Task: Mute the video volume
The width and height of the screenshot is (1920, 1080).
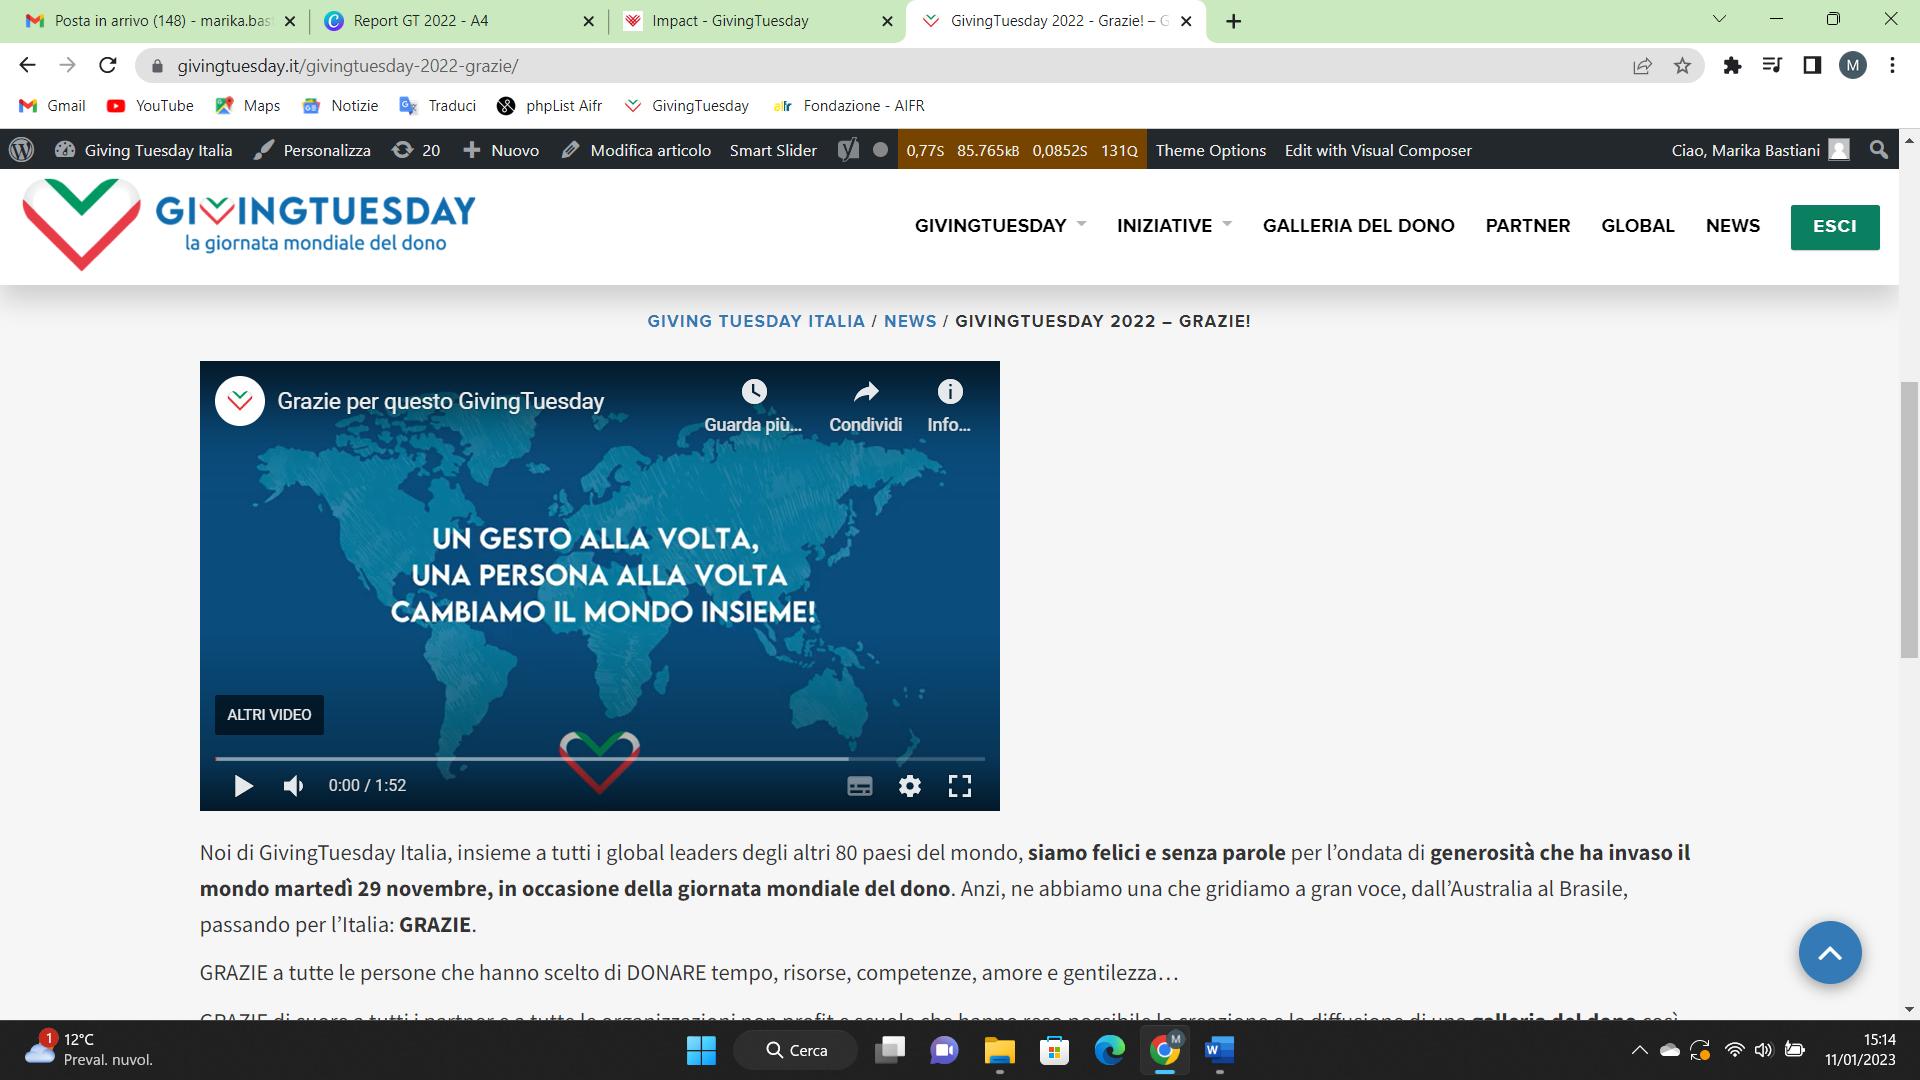Action: pos(293,786)
